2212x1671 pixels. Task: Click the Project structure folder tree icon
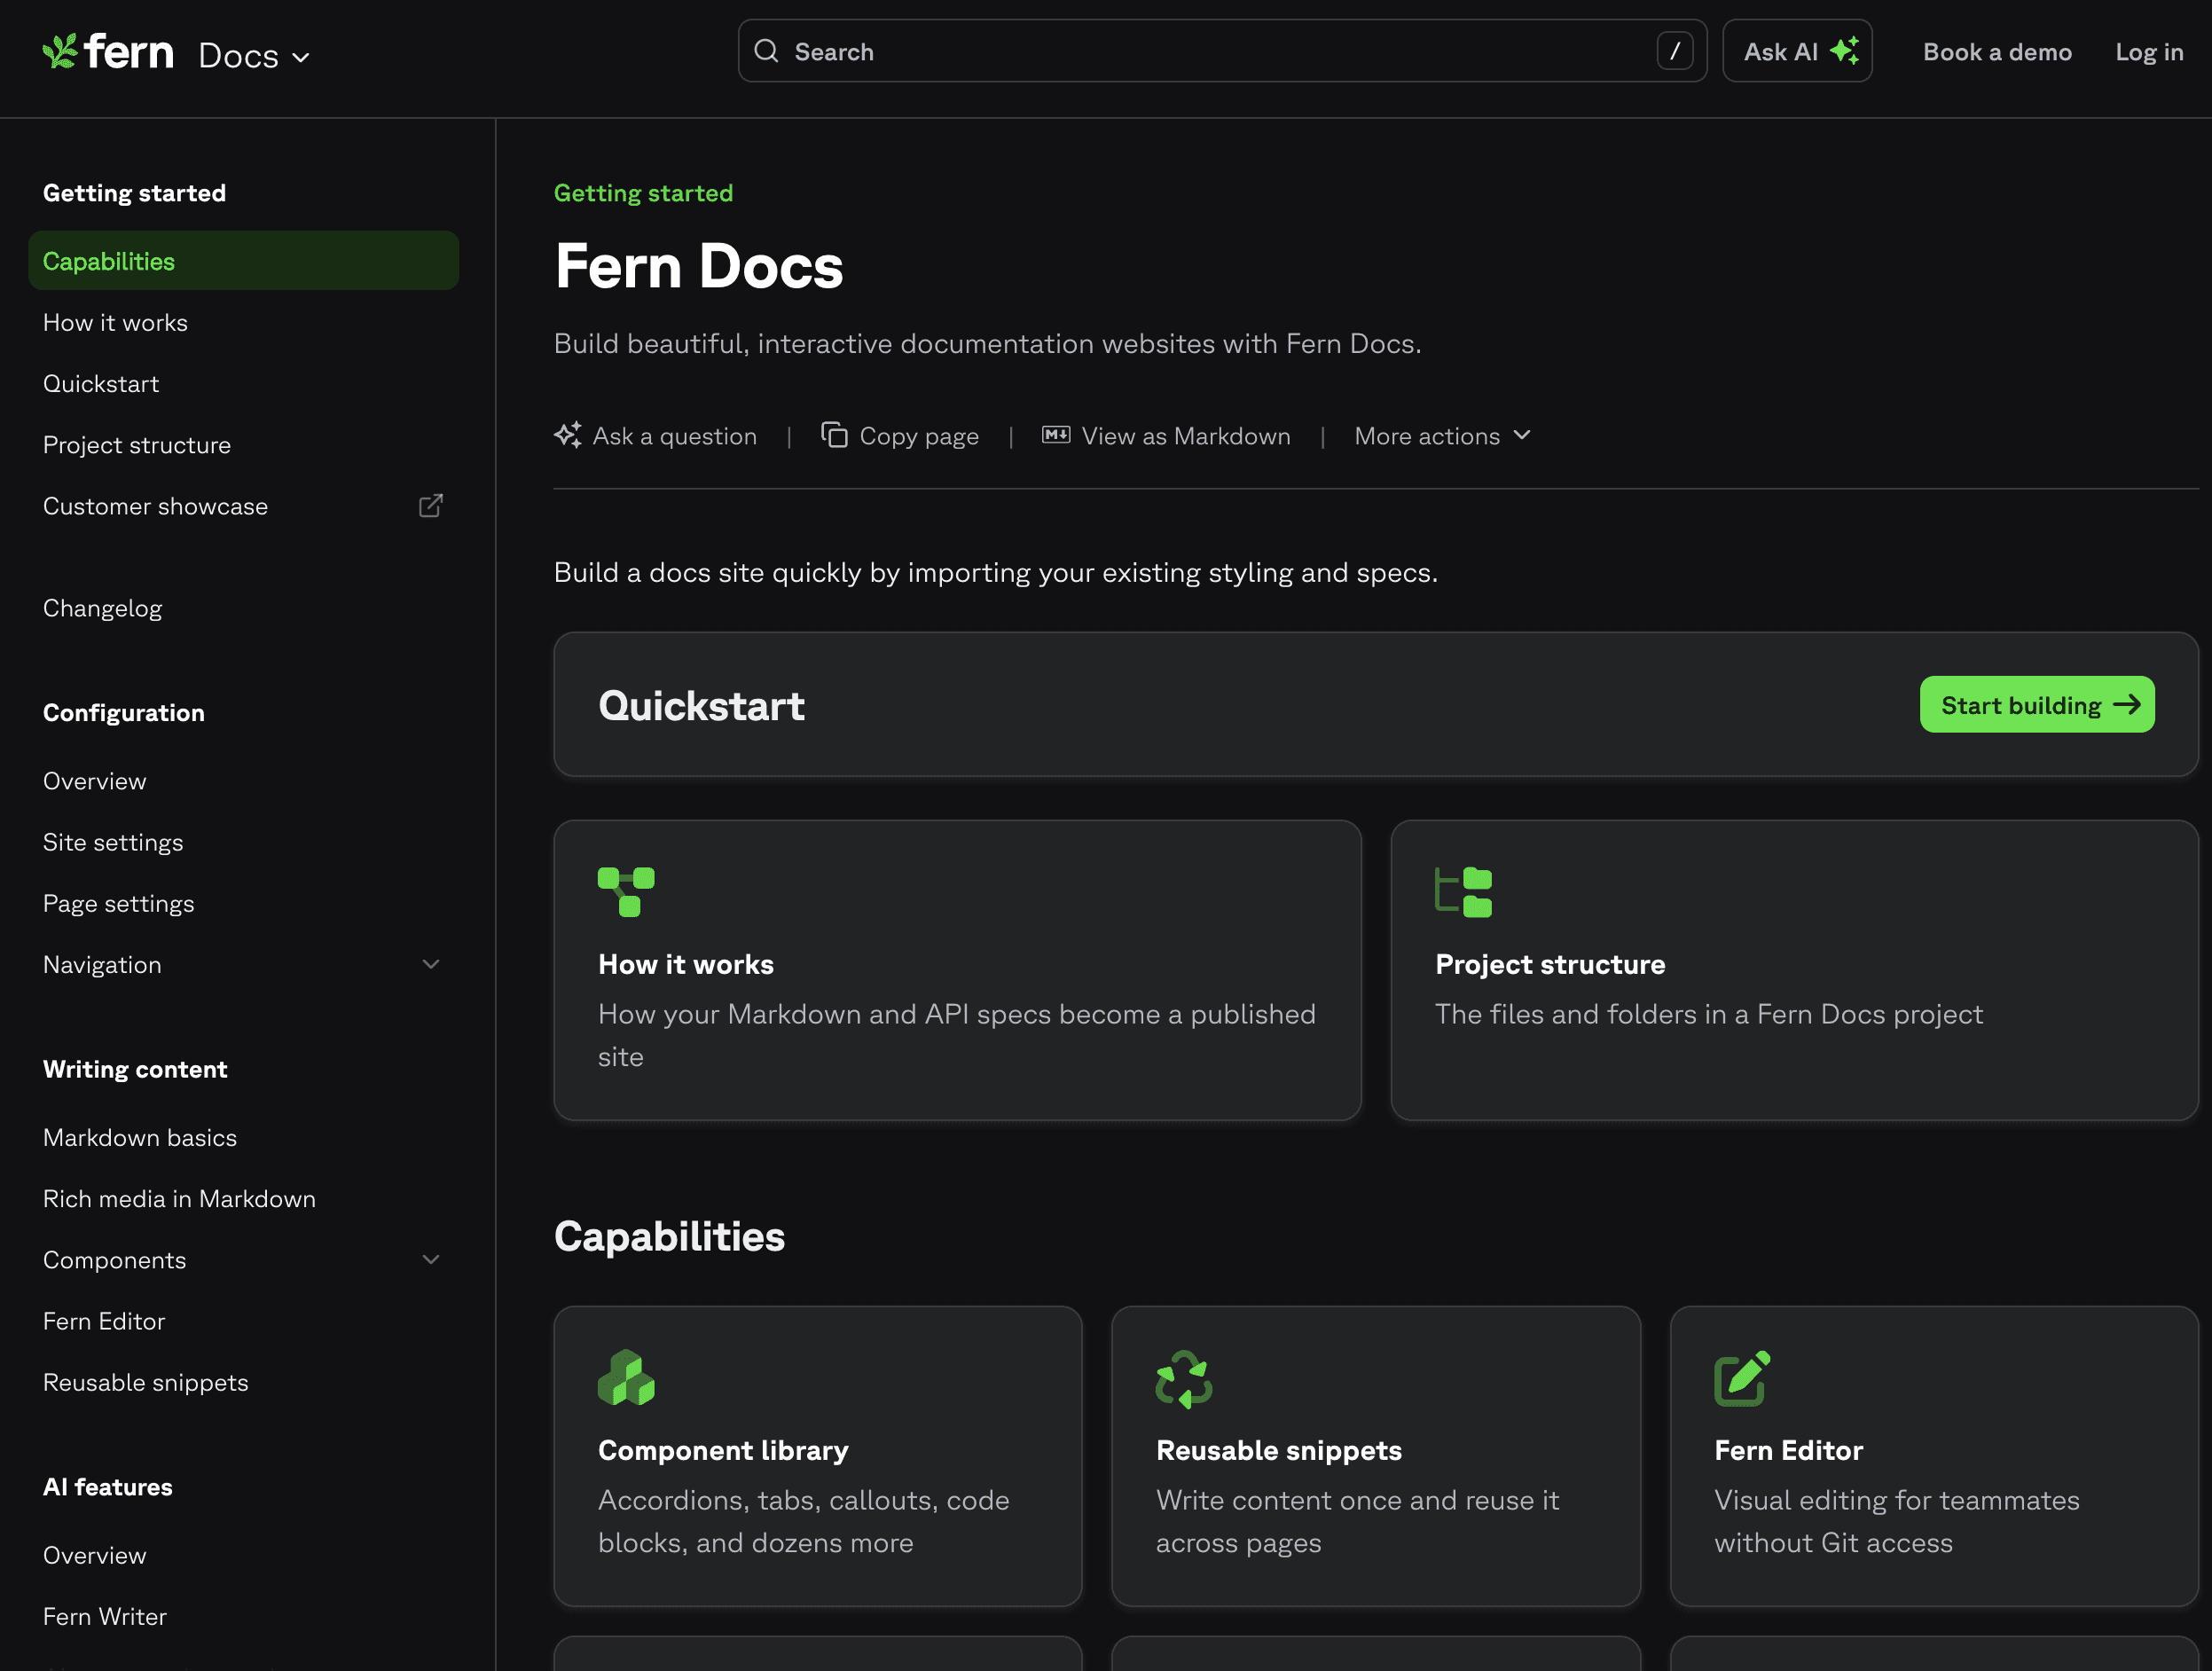coord(1463,892)
